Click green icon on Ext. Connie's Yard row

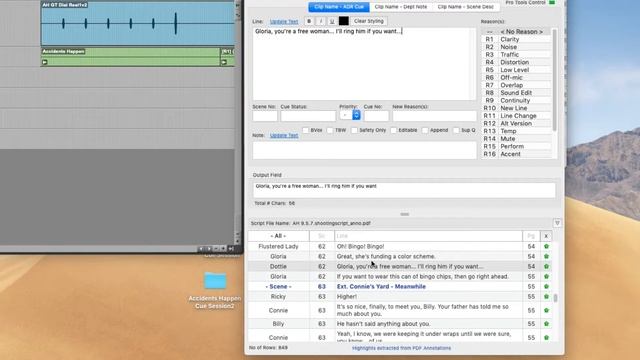pos(547,287)
